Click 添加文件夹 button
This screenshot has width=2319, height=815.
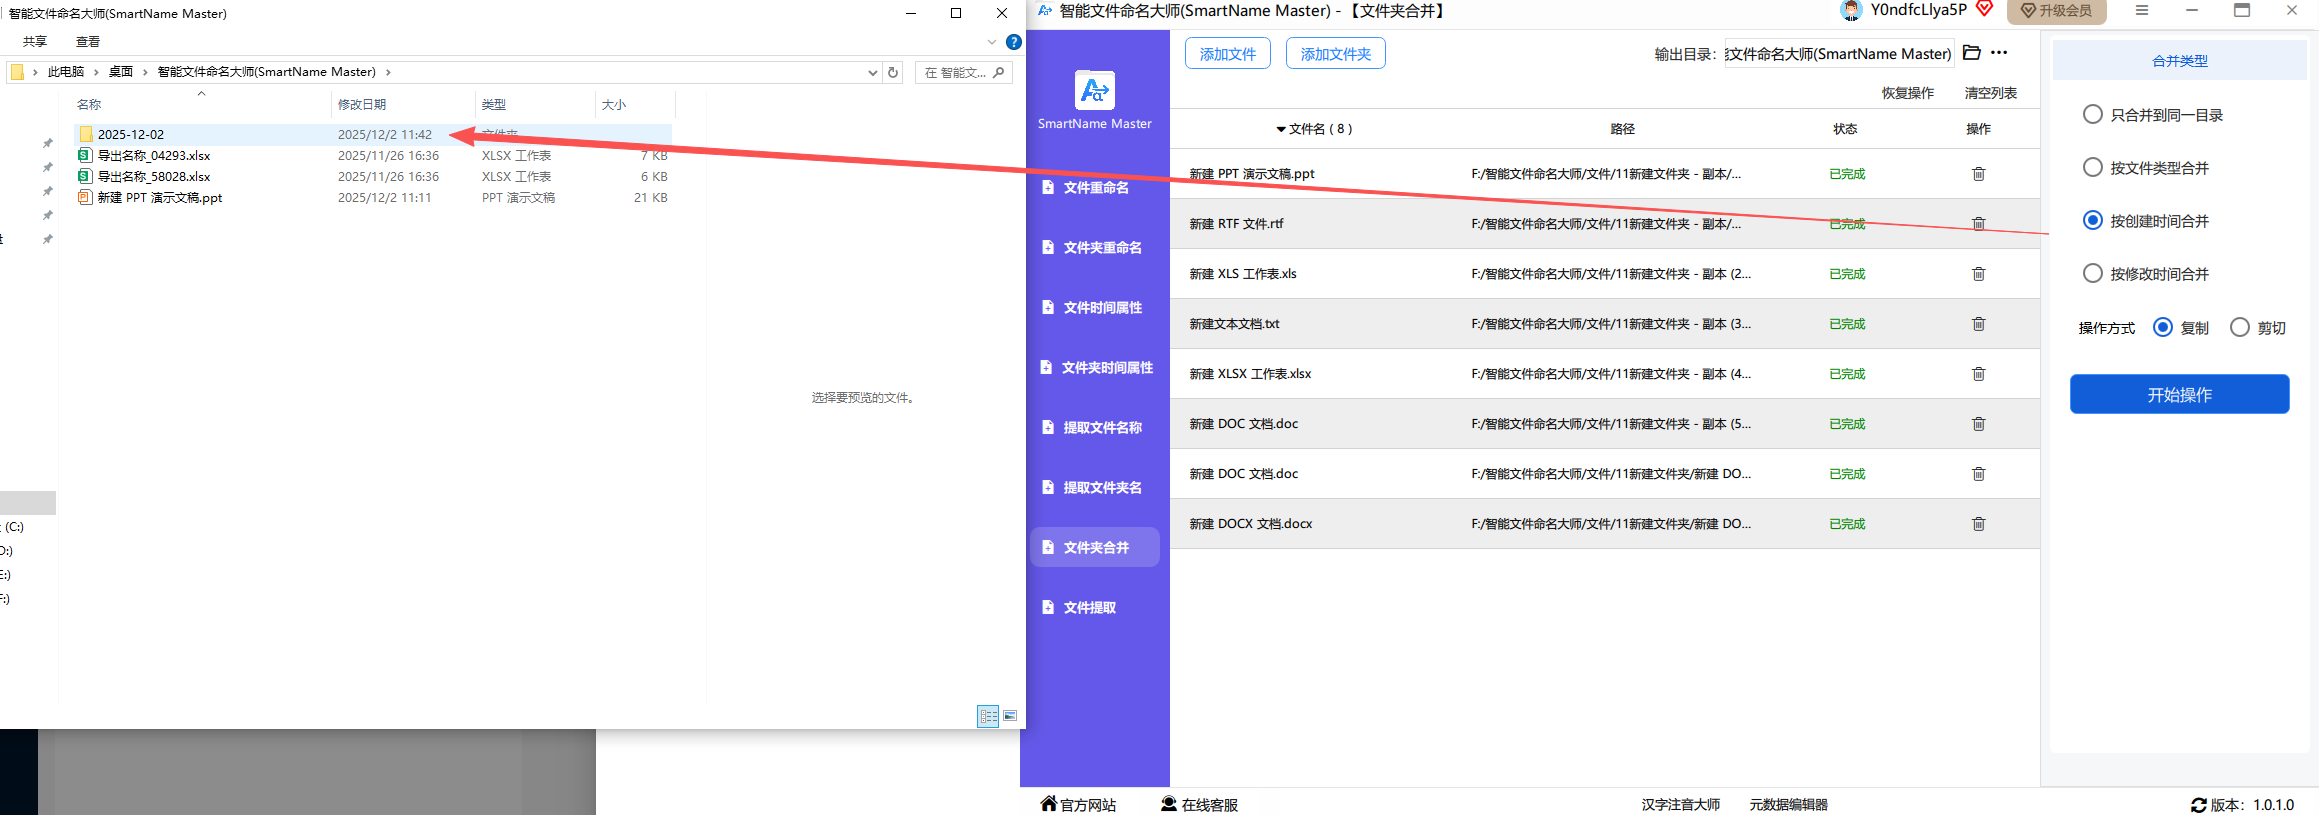point(1335,54)
